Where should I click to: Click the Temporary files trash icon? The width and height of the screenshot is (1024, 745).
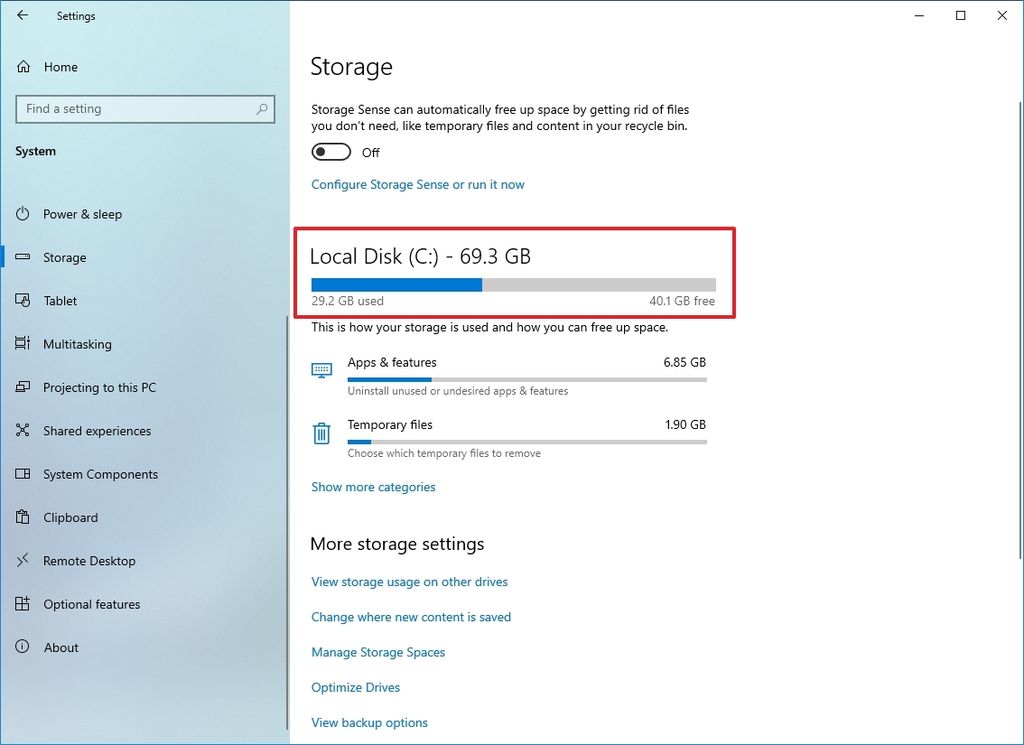321,433
